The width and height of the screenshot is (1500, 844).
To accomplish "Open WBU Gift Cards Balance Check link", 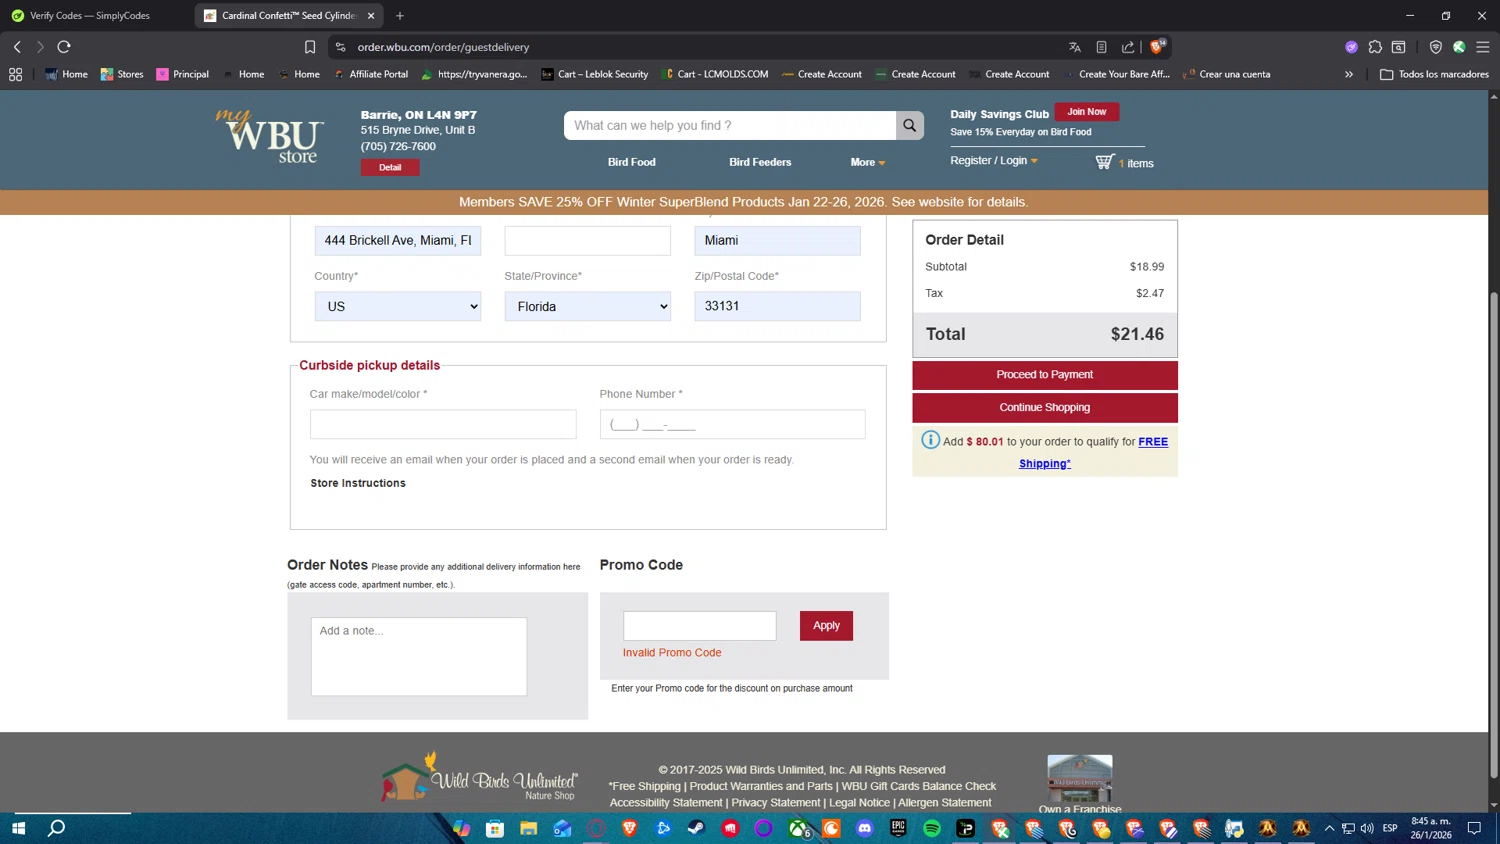I will (919, 786).
